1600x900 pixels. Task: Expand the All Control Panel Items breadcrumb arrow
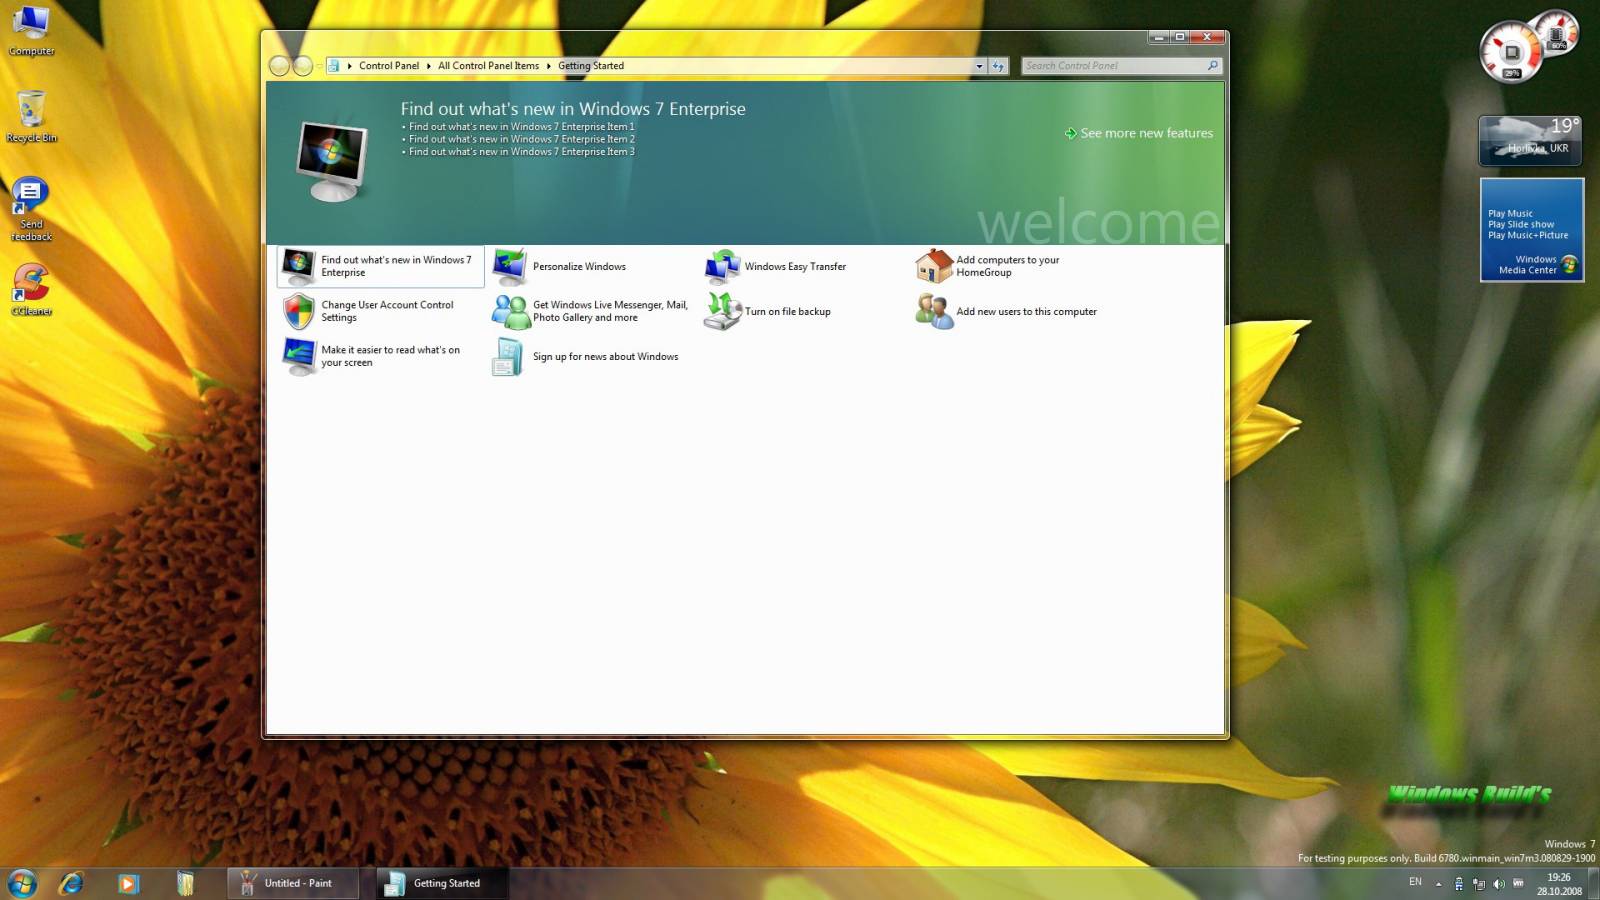pyautogui.click(x=548, y=66)
